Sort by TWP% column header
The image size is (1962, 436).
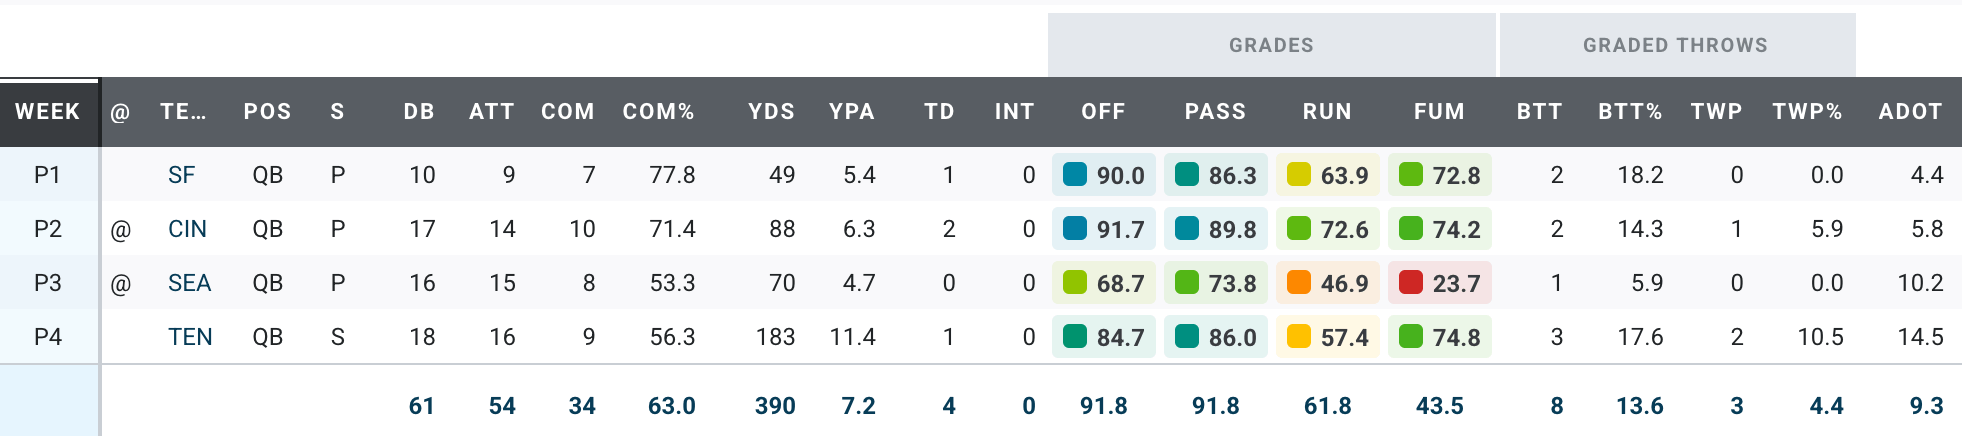click(1807, 112)
